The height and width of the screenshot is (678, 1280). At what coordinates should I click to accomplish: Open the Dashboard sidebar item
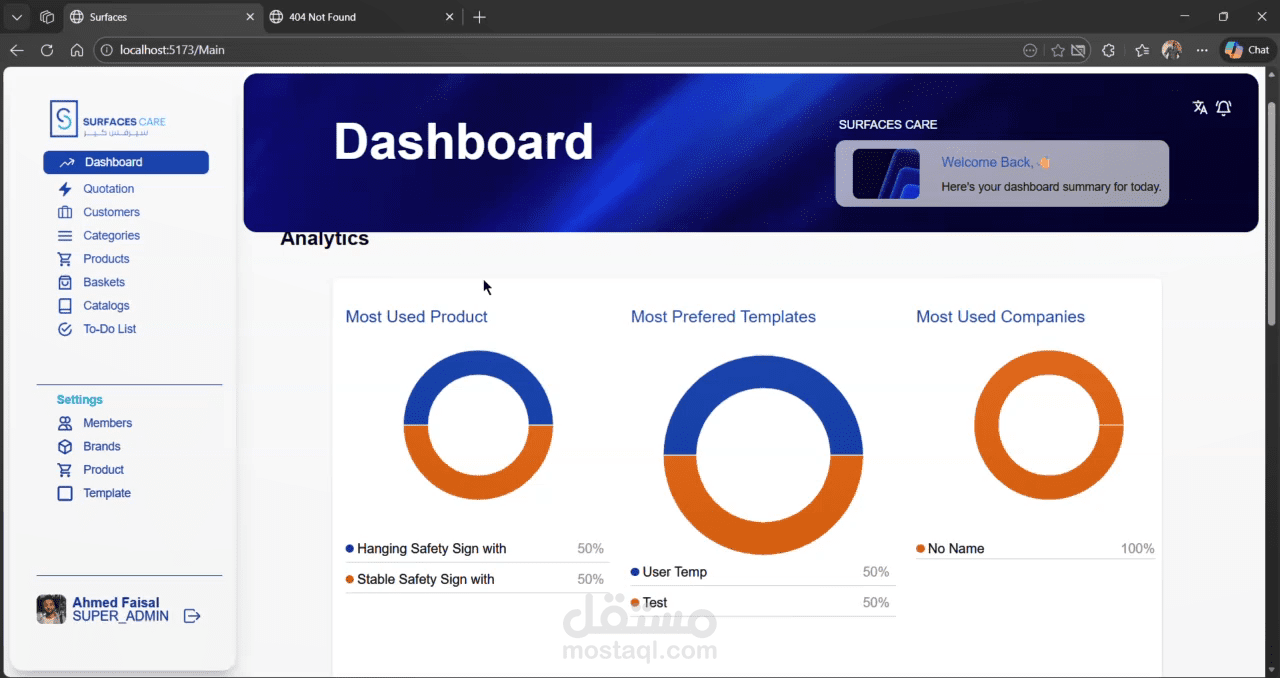[x=126, y=162]
